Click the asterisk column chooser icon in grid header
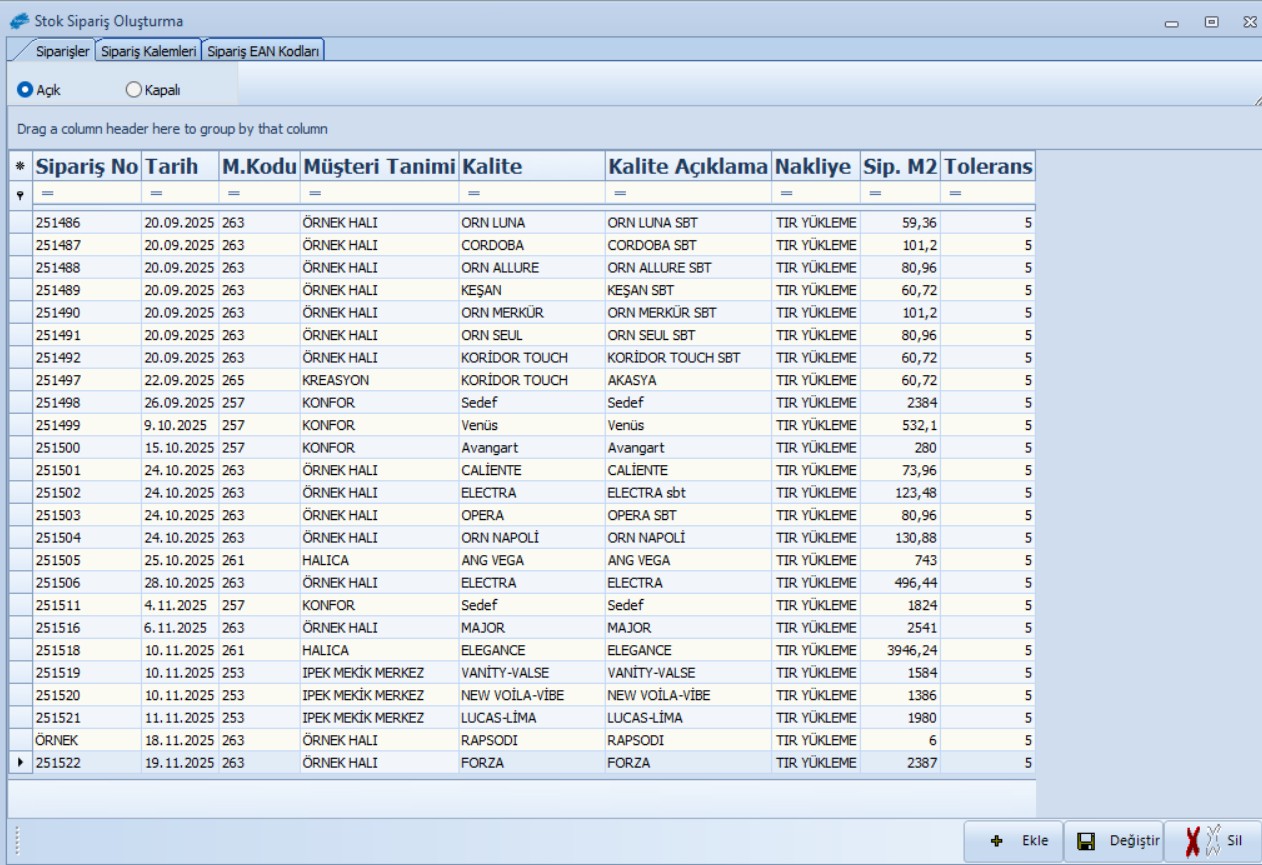1262x865 pixels. tap(20, 166)
